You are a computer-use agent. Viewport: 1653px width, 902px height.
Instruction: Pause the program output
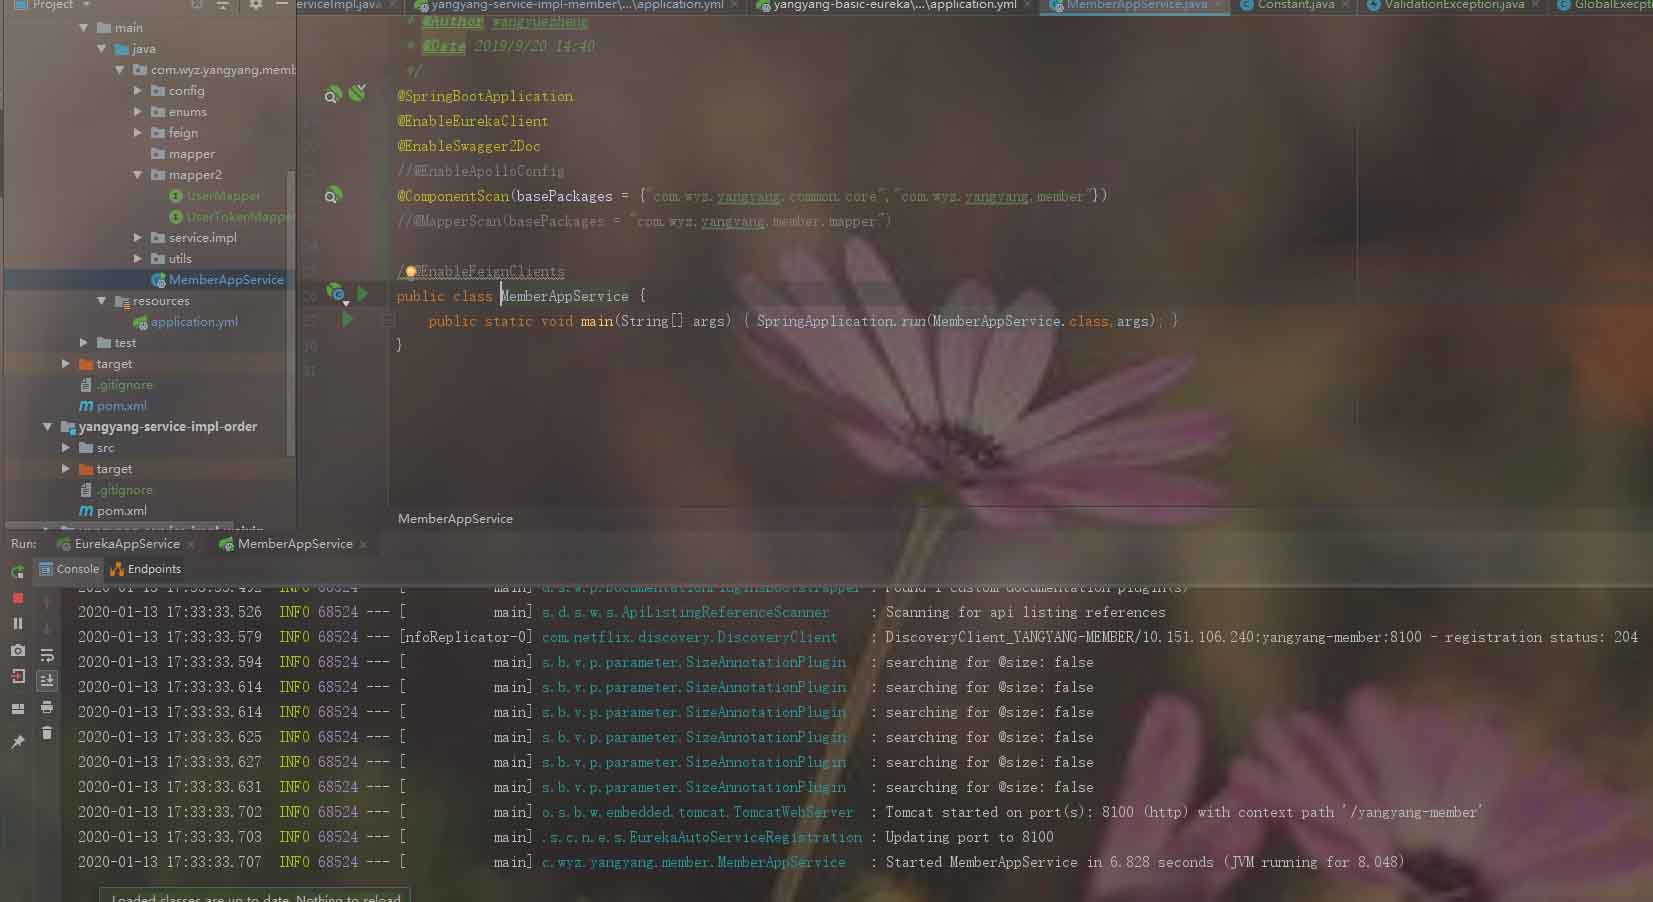tap(17, 623)
